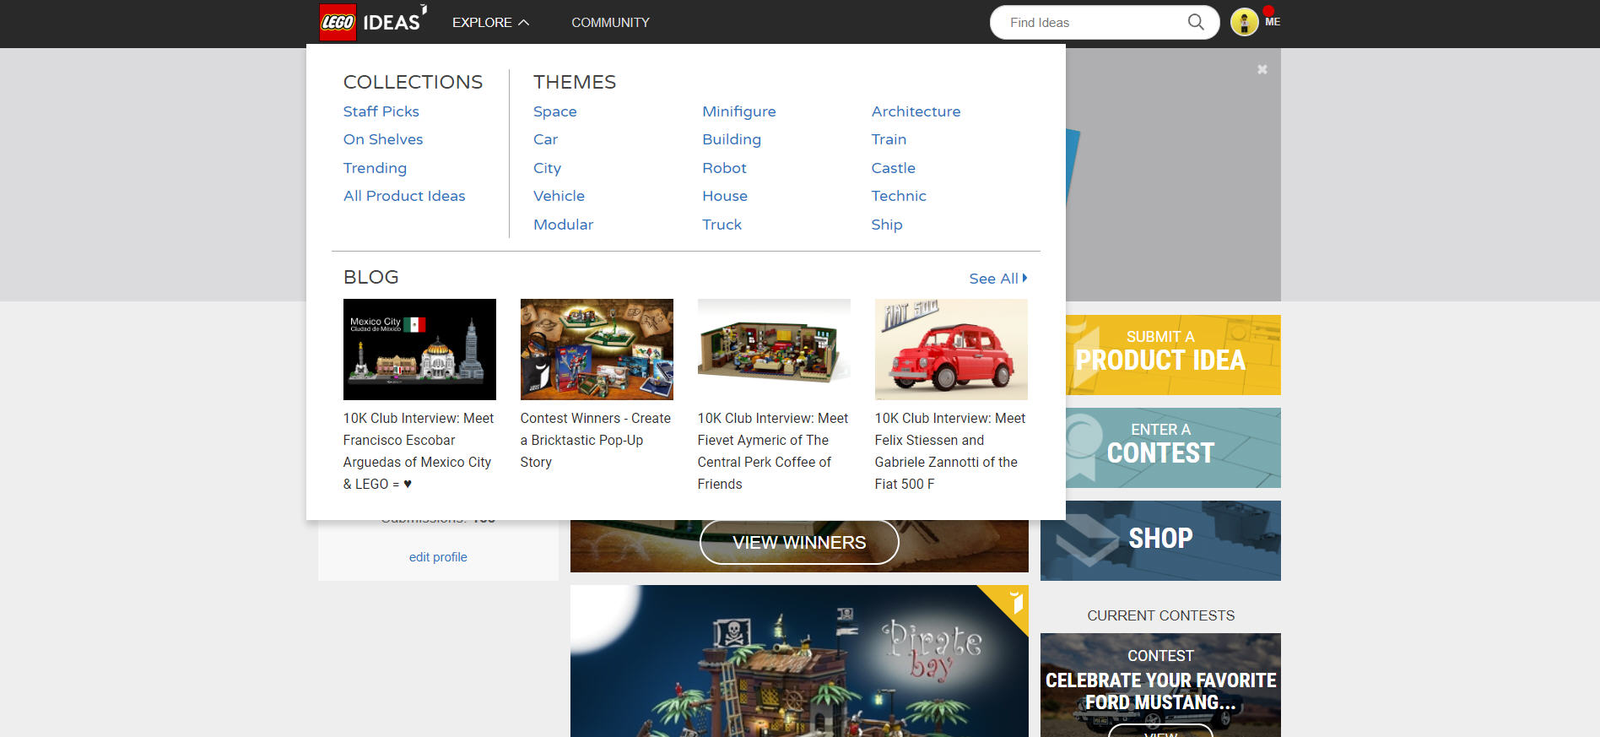This screenshot has height=737, width=1600.
Task: Open the Staff Picks collection
Action: coord(381,111)
